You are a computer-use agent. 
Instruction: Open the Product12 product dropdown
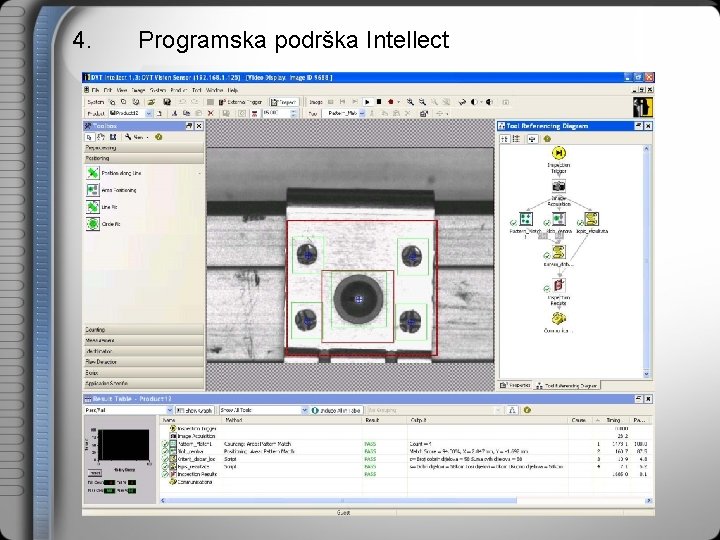149,113
